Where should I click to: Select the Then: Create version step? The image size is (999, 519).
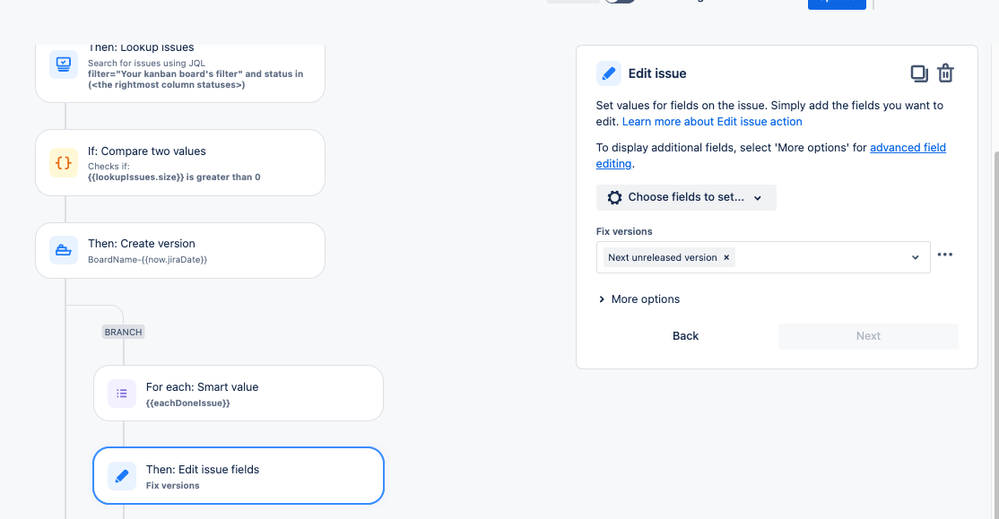pyautogui.click(x=180, y=250)
